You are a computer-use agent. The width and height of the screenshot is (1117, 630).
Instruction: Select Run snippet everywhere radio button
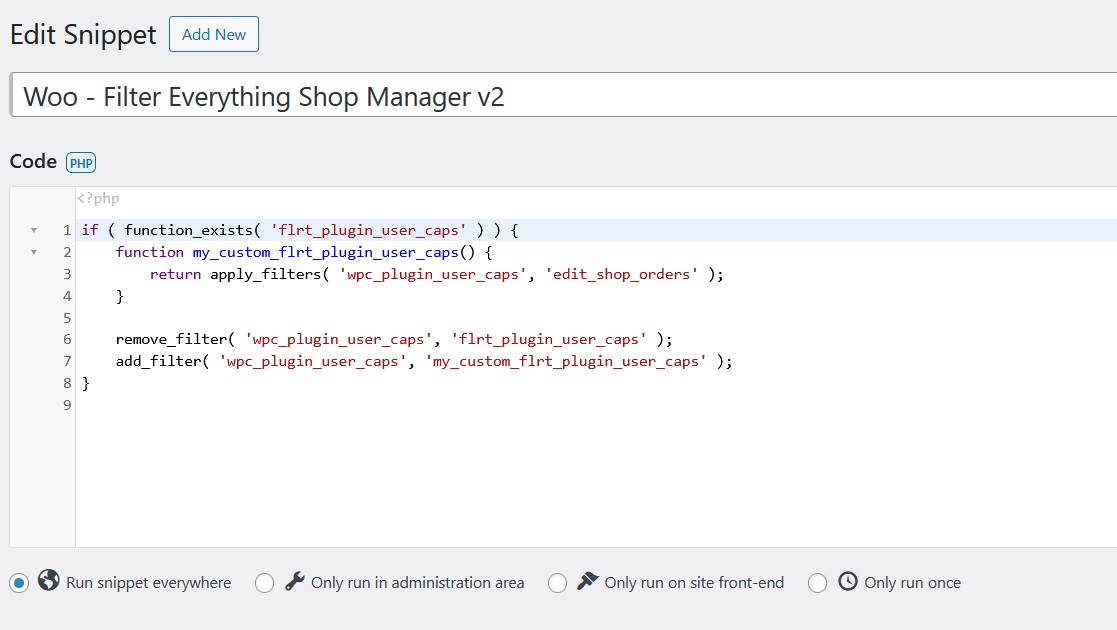tap(19, 583)
